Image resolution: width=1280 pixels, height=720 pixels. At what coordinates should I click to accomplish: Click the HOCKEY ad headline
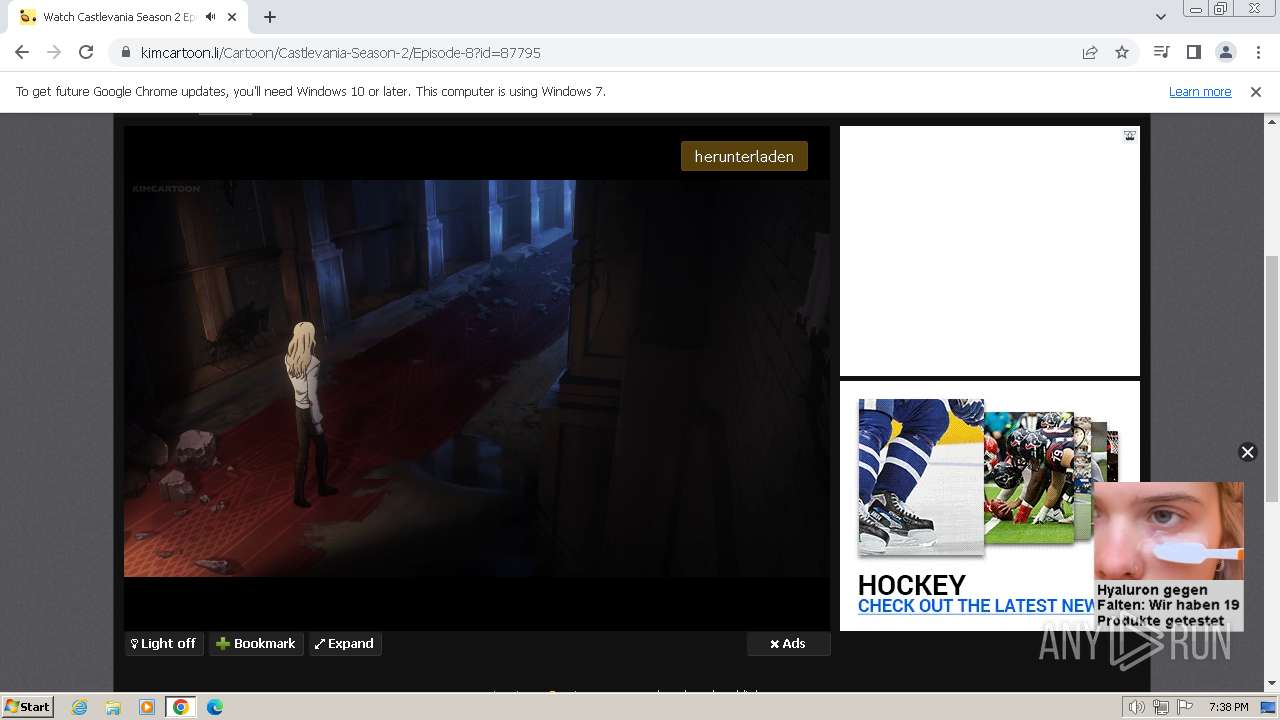(911, 585)
